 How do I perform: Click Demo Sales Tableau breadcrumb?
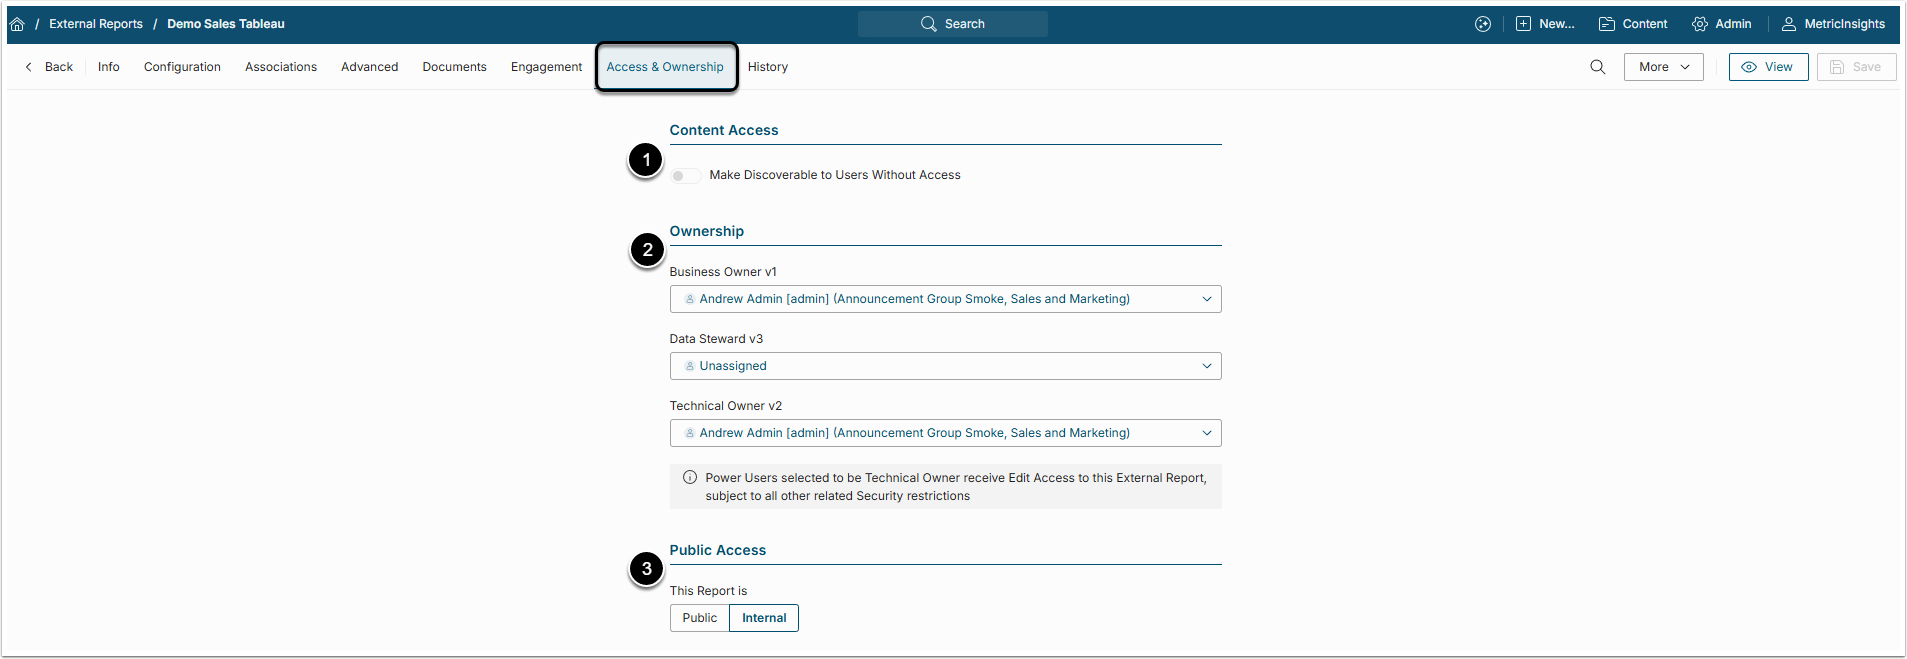(x=226, y=24)
